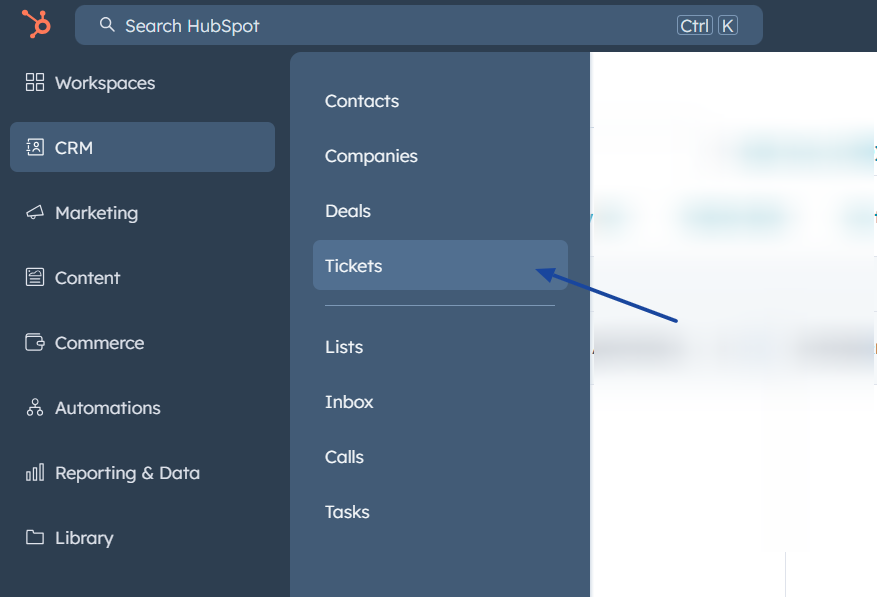Screen dimensions: 877x597
Task: Click the Library folder icon
Action: pos(35,537)
